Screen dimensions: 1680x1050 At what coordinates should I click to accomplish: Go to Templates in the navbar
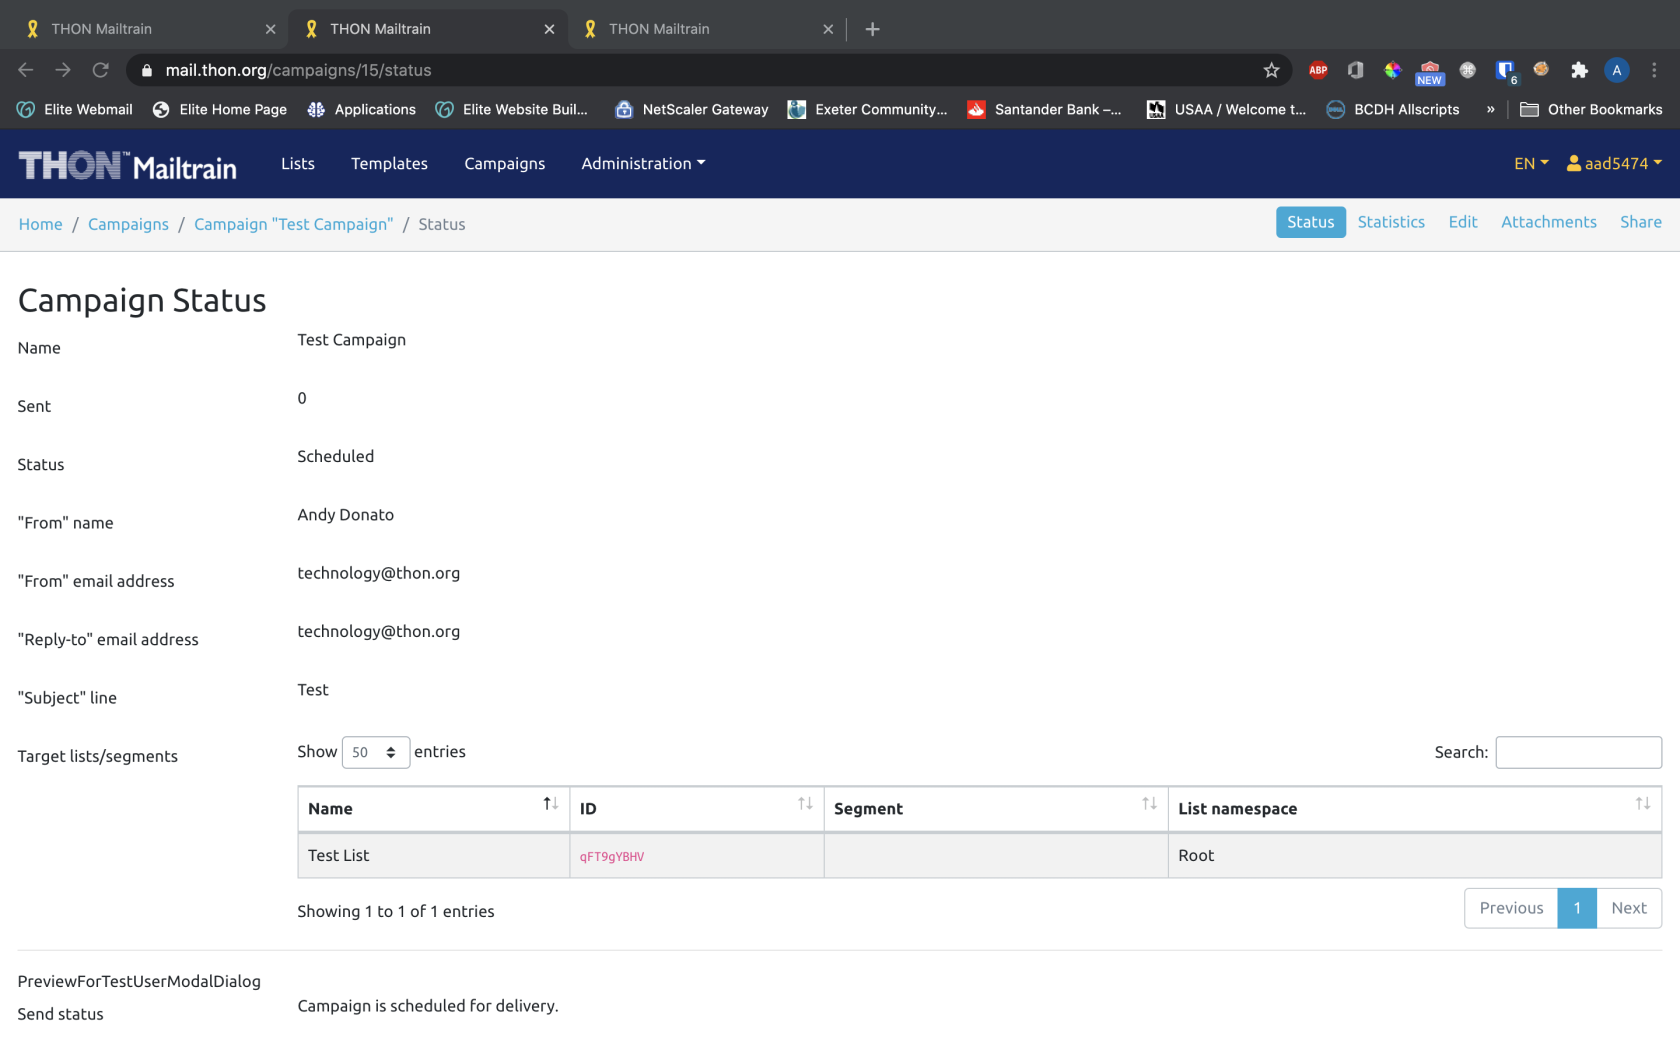389,163
